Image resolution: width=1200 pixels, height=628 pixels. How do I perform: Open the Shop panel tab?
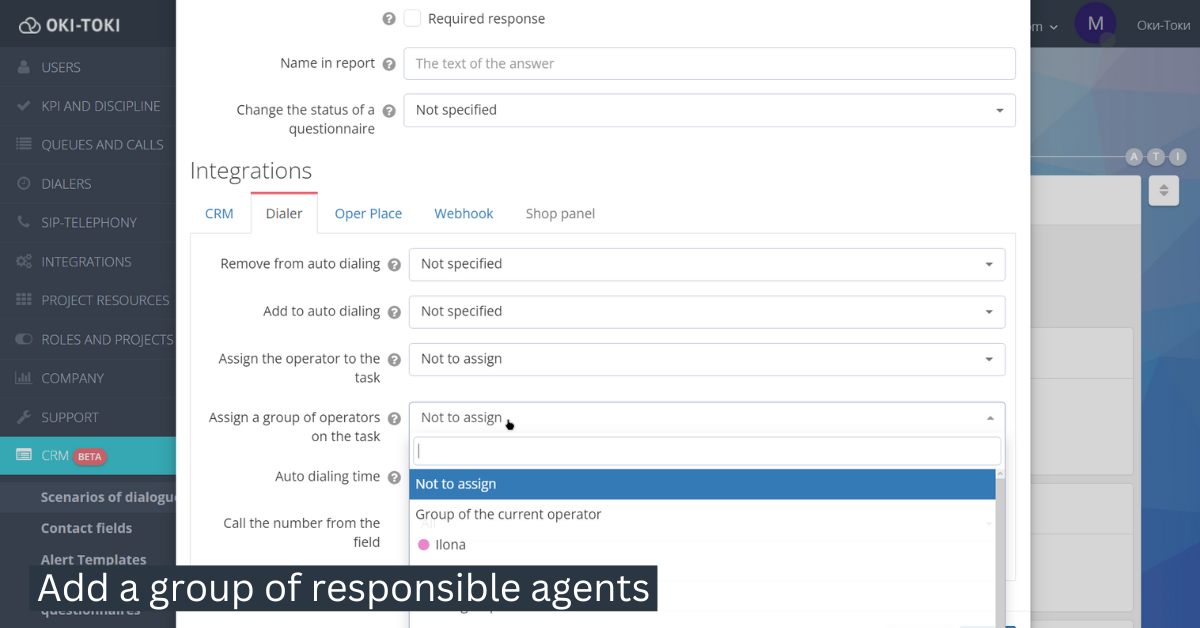tap(560, 213)
